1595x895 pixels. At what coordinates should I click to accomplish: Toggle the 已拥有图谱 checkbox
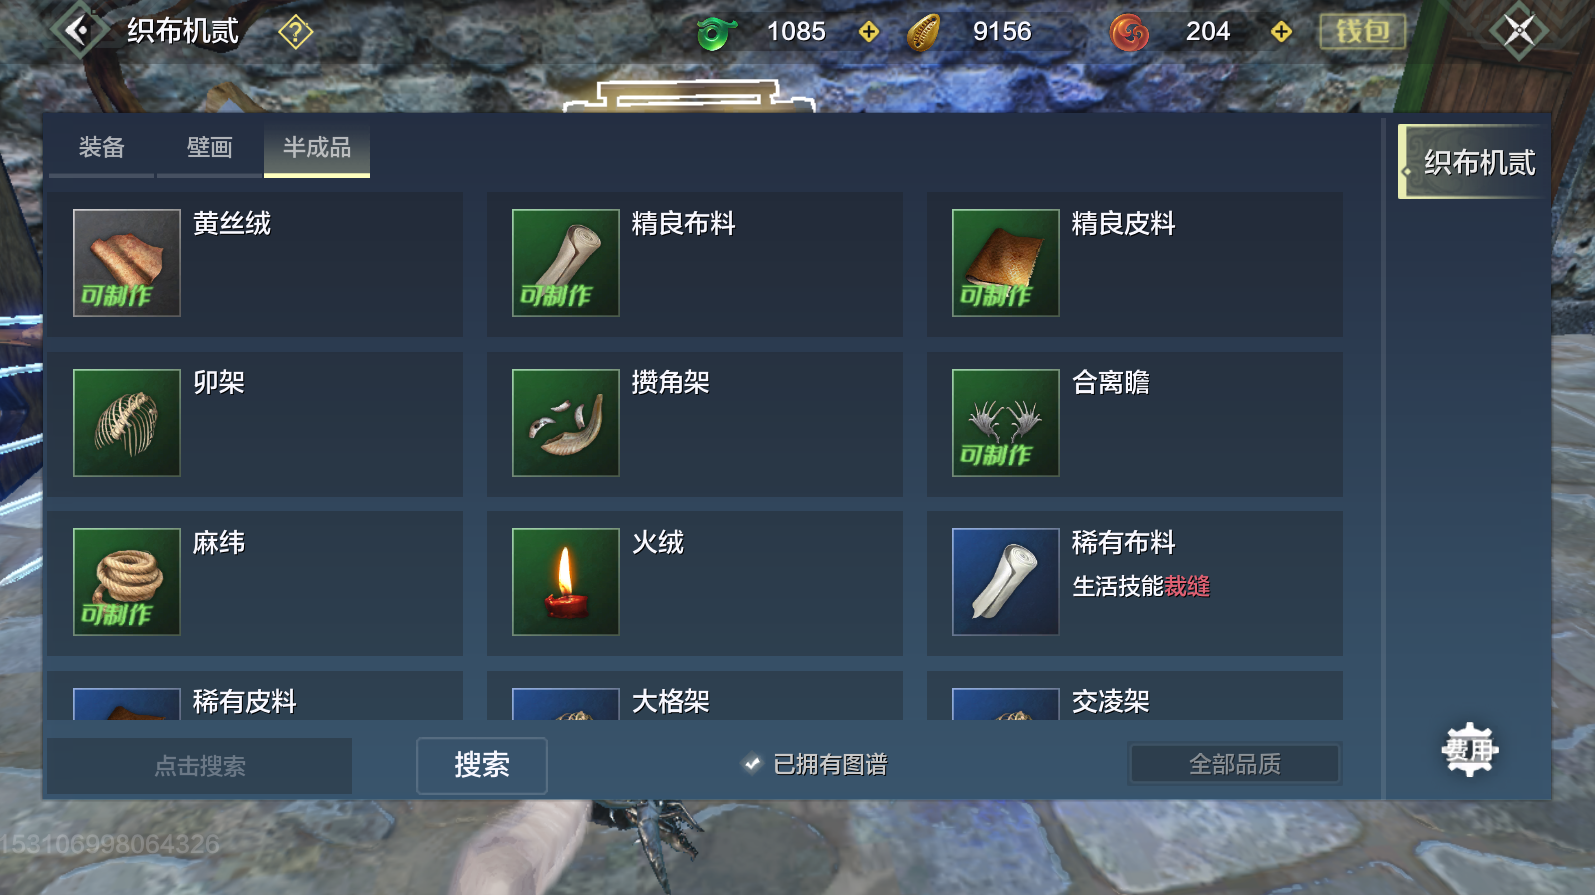pos(752,764)
